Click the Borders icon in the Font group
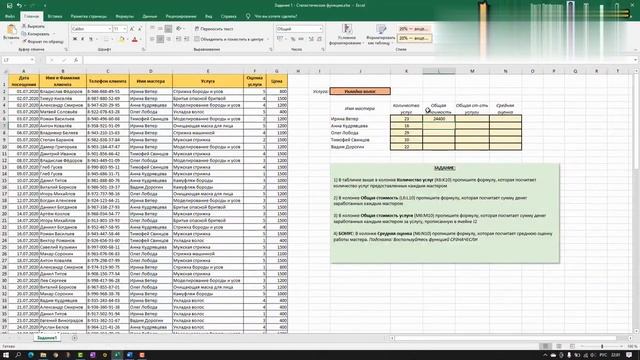Image resolution: width=640 pixels, height=360 pixels. (x=106, y=39)
